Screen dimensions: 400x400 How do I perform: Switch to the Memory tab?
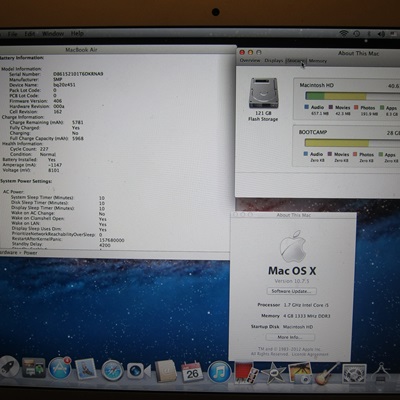(x=318, y=61)
